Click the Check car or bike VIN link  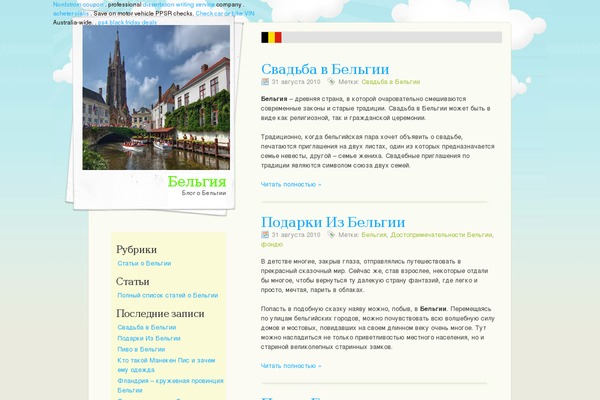click(x=225, y=13)
